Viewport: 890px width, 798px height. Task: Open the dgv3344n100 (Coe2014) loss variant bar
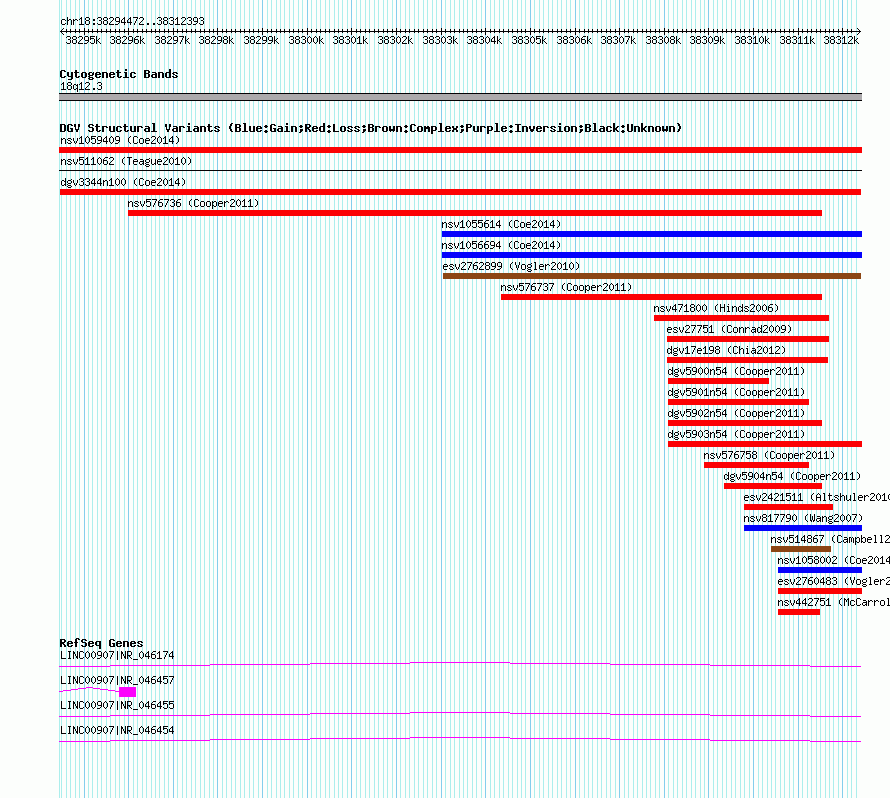(460, 192)
